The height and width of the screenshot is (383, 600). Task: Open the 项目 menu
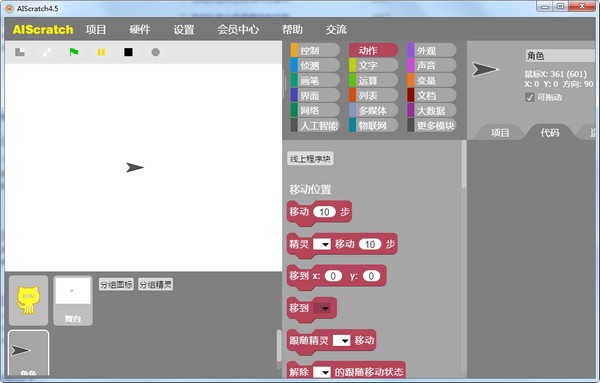coord(96,29)
